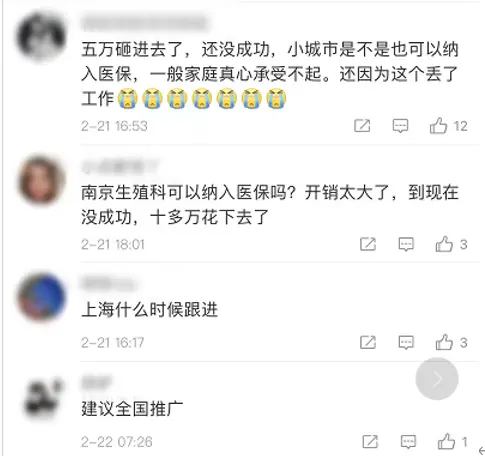Share the 五万砸进去了 comment
485x463 pixels.
pyautogui.click(x=362, y=126)
